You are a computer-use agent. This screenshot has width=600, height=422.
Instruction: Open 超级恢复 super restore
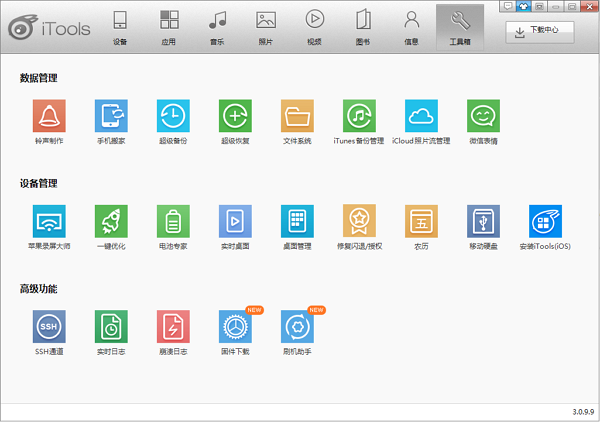click(235, 116)
